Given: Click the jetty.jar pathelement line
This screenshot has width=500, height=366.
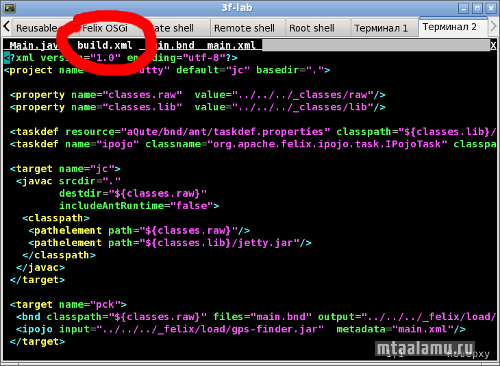Looking at the screenshot, I should pyautogui.click(x=170, y=243).
